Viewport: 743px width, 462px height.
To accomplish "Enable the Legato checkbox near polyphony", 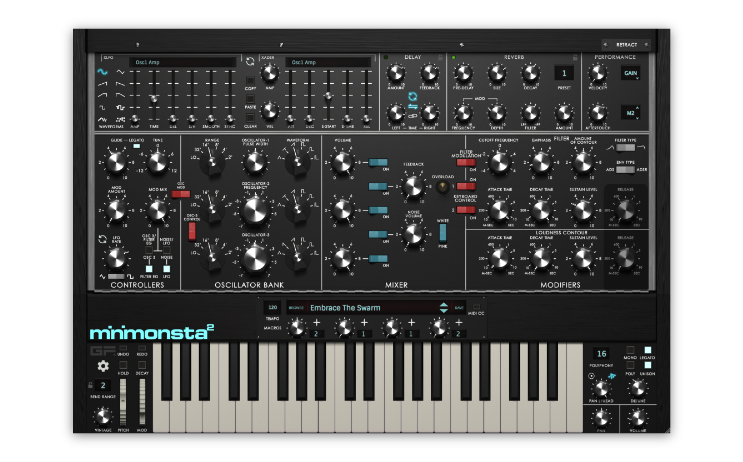I will (648, 350).
